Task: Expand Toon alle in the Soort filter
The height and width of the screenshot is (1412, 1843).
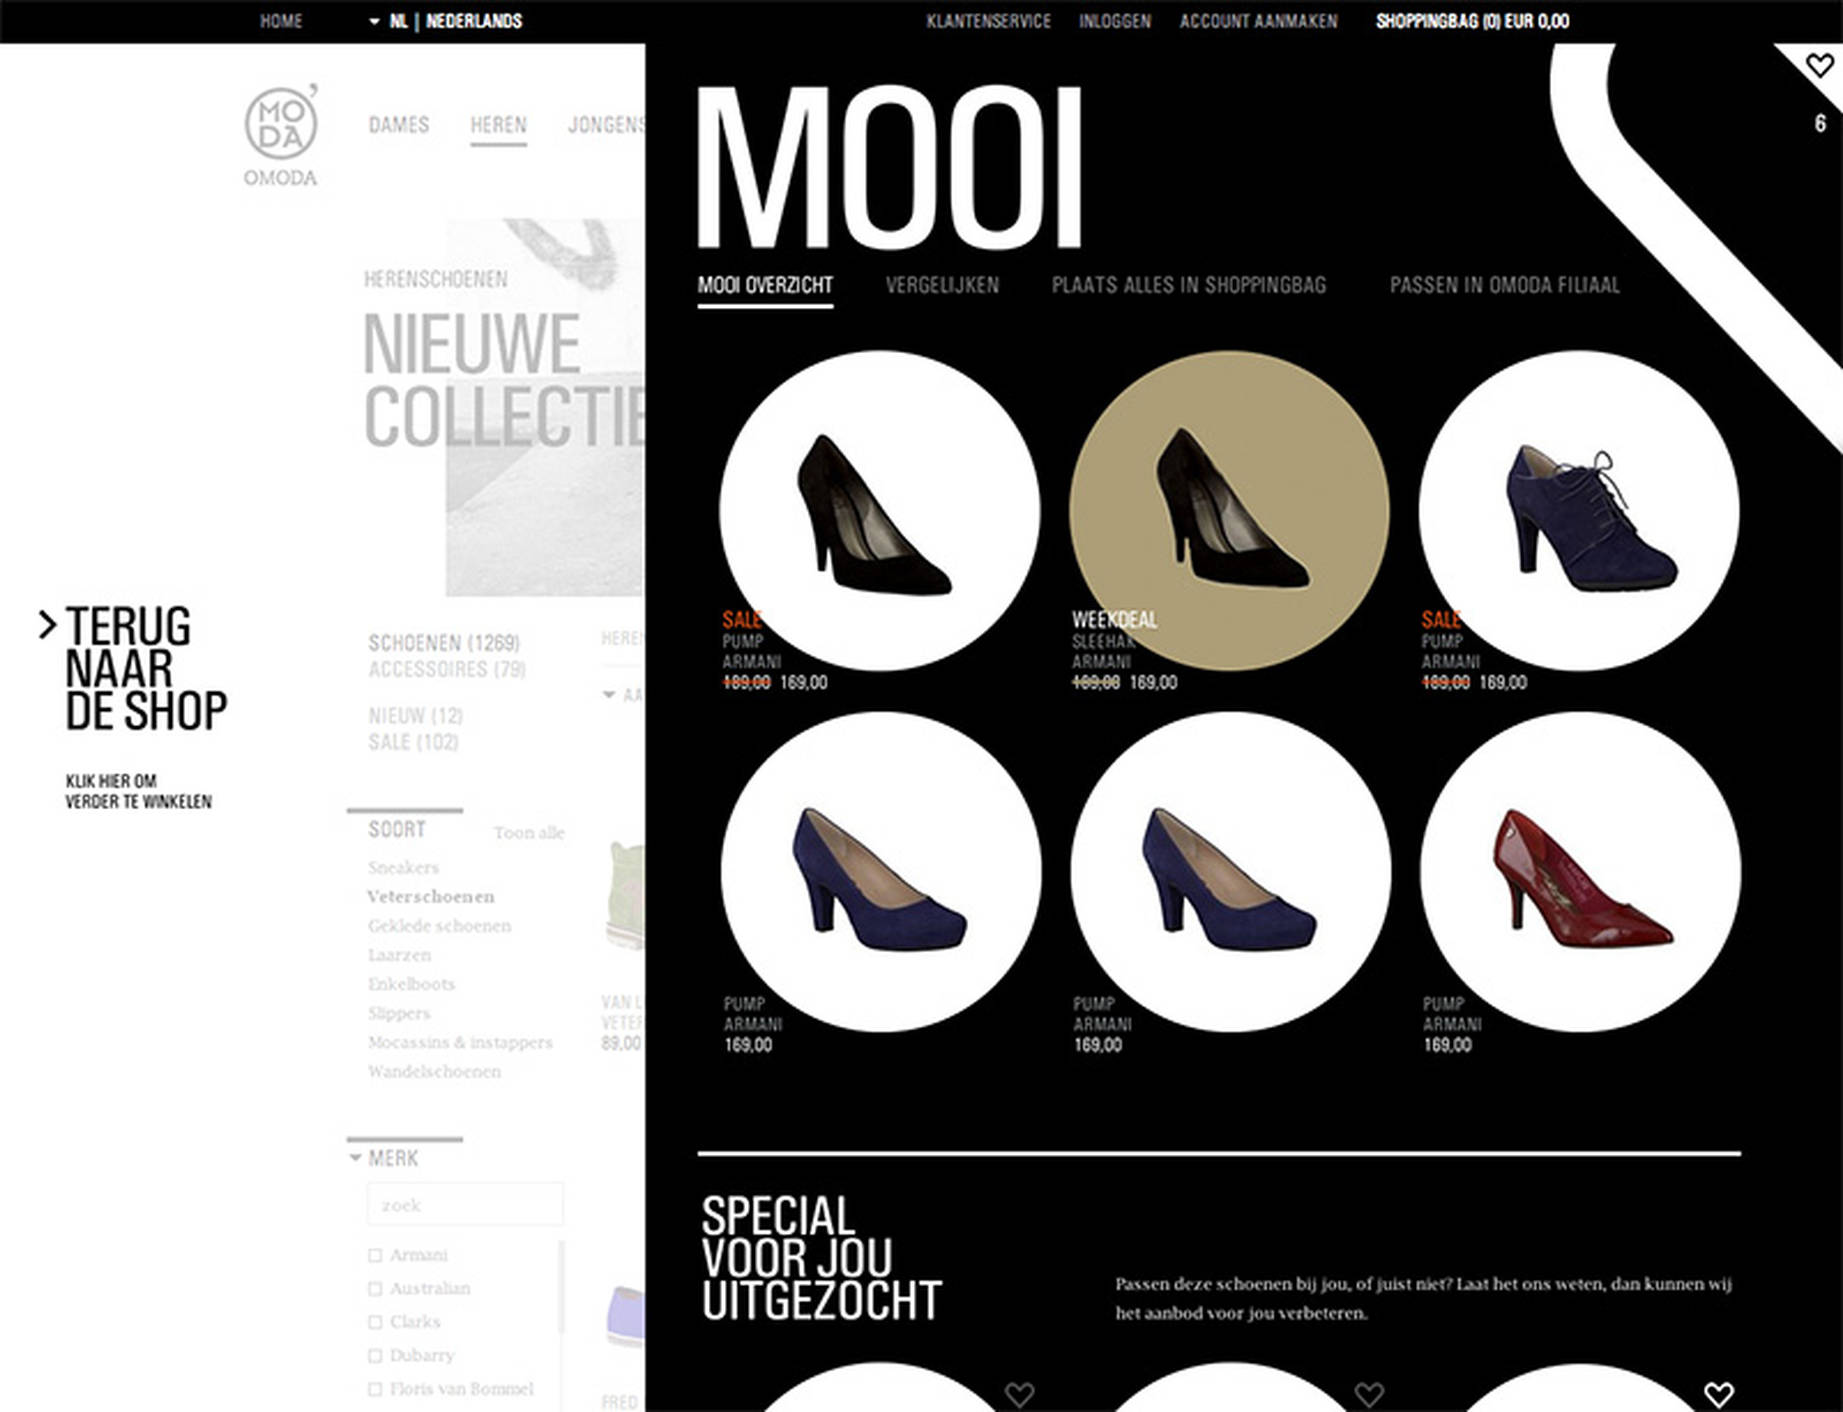Action: pyautogui.click(x=529, y=832)
